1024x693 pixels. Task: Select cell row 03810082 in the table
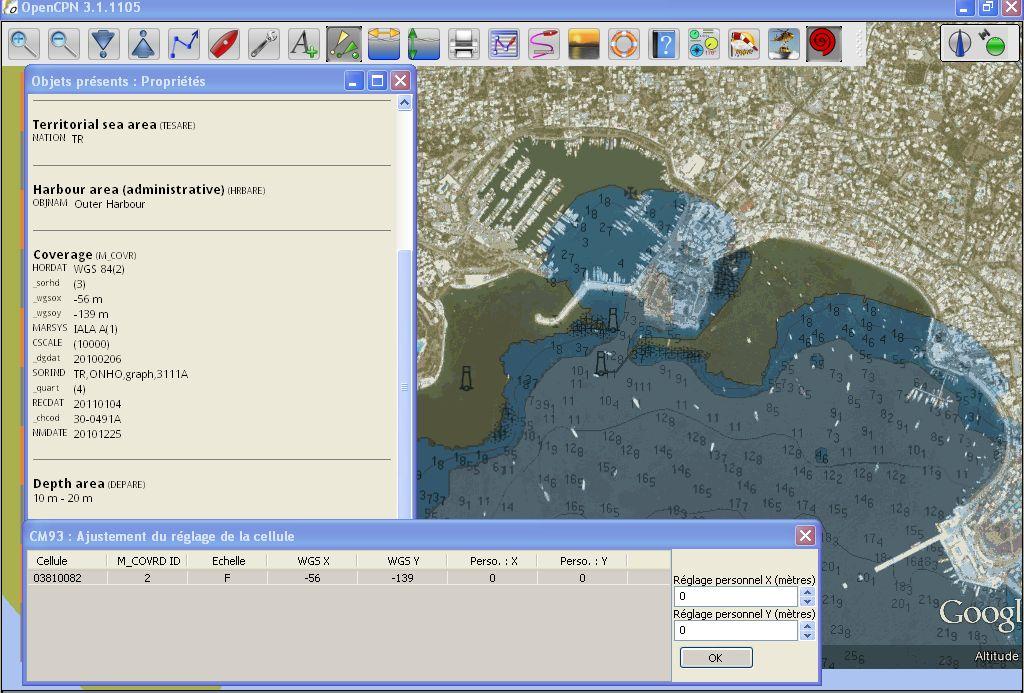(x=58, y=578)
